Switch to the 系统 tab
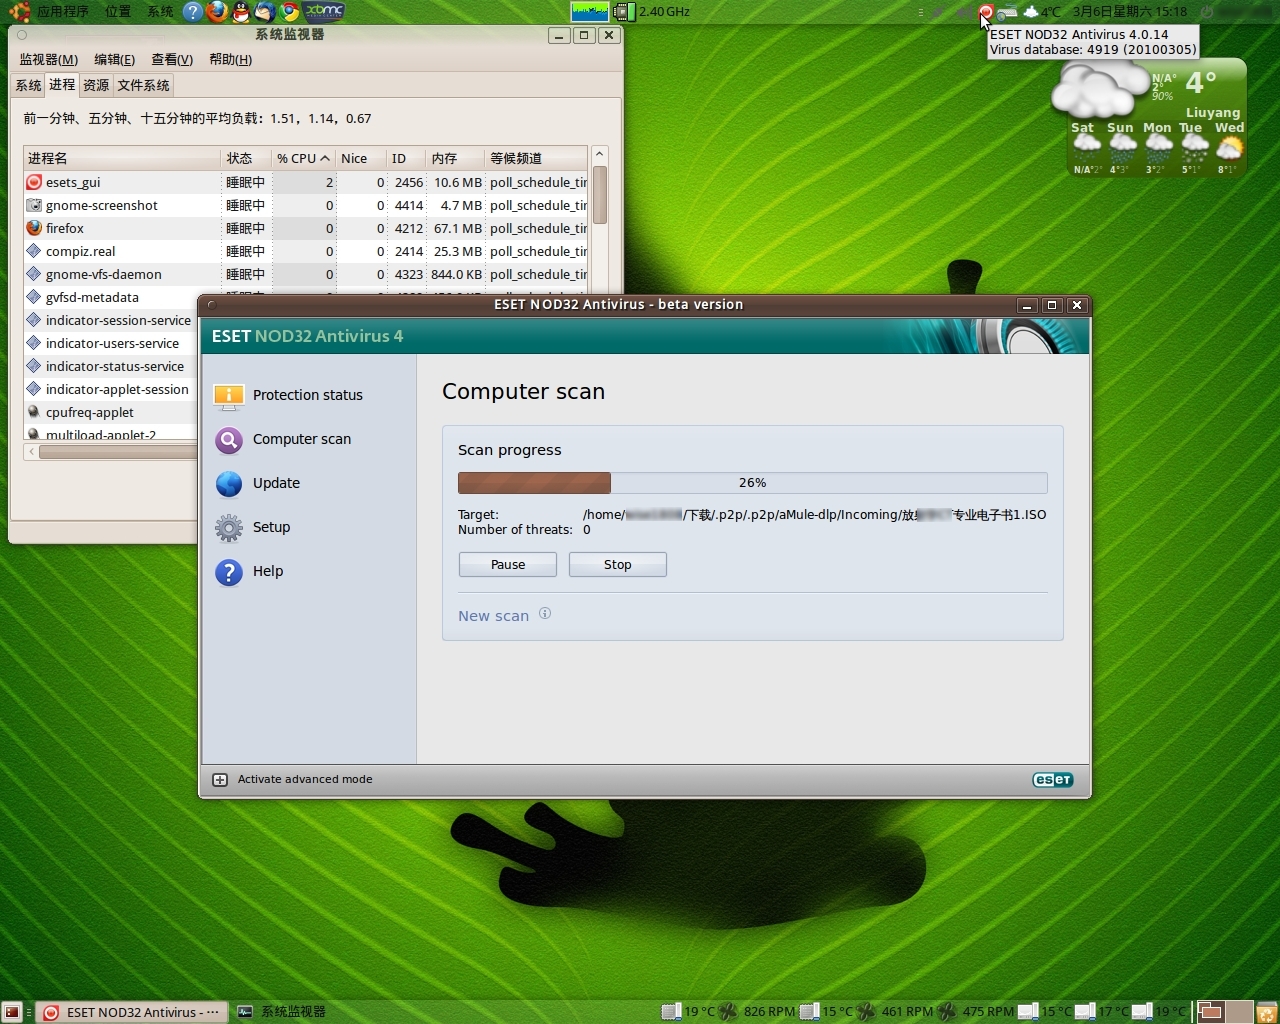 click(x=28, y=86)
